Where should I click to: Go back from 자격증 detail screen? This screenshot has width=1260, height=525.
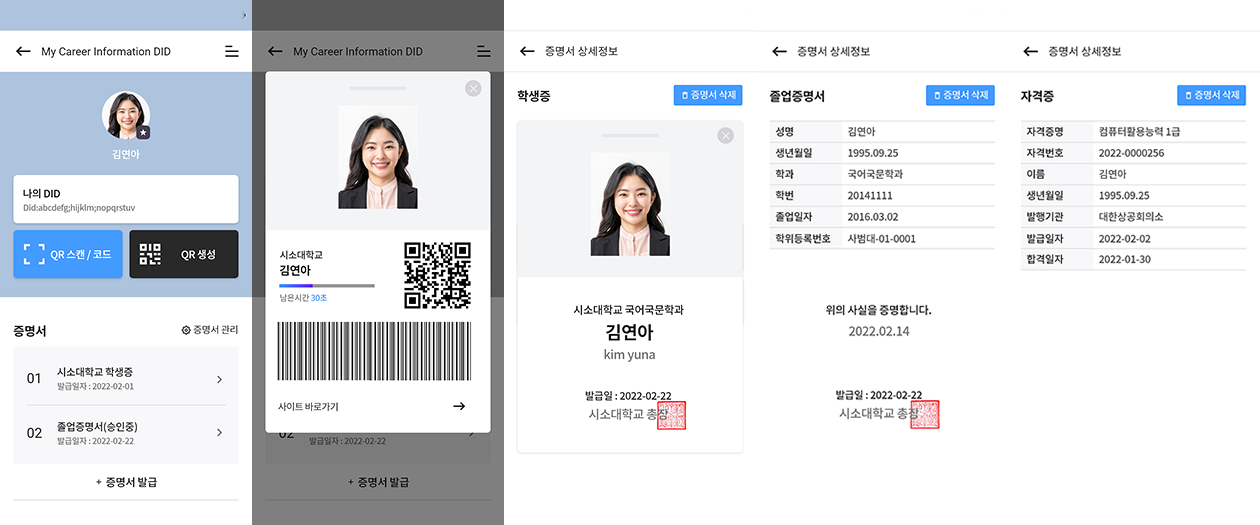[1031, 51]
